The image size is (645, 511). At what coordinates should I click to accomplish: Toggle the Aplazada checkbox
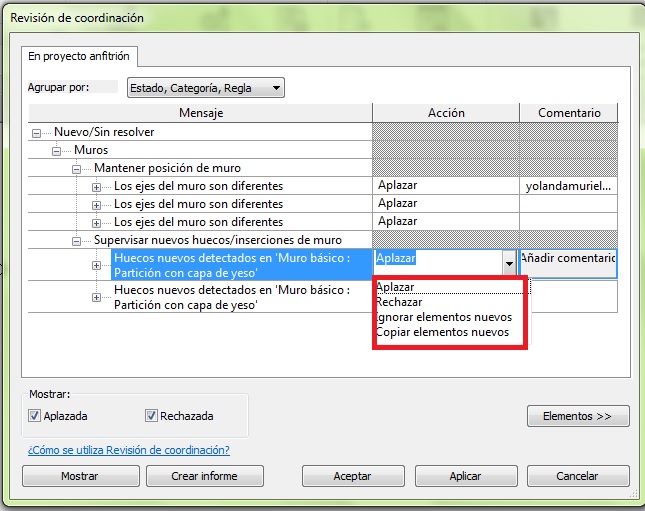click(35, 416)
